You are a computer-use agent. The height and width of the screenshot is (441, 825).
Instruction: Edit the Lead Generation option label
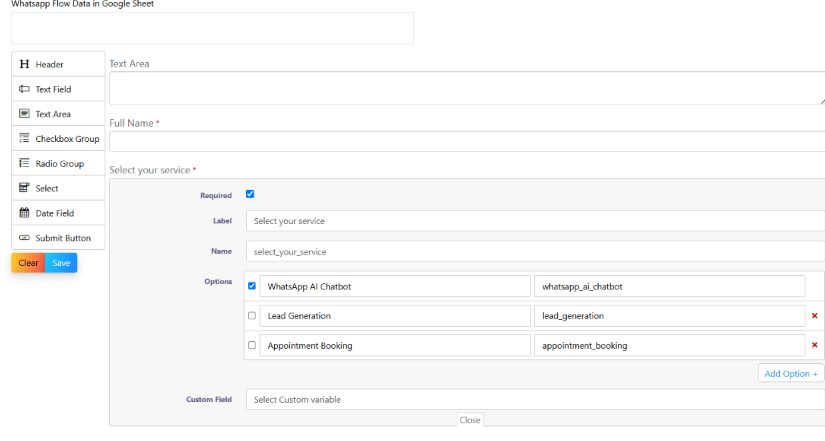click(x=395, y=316)
